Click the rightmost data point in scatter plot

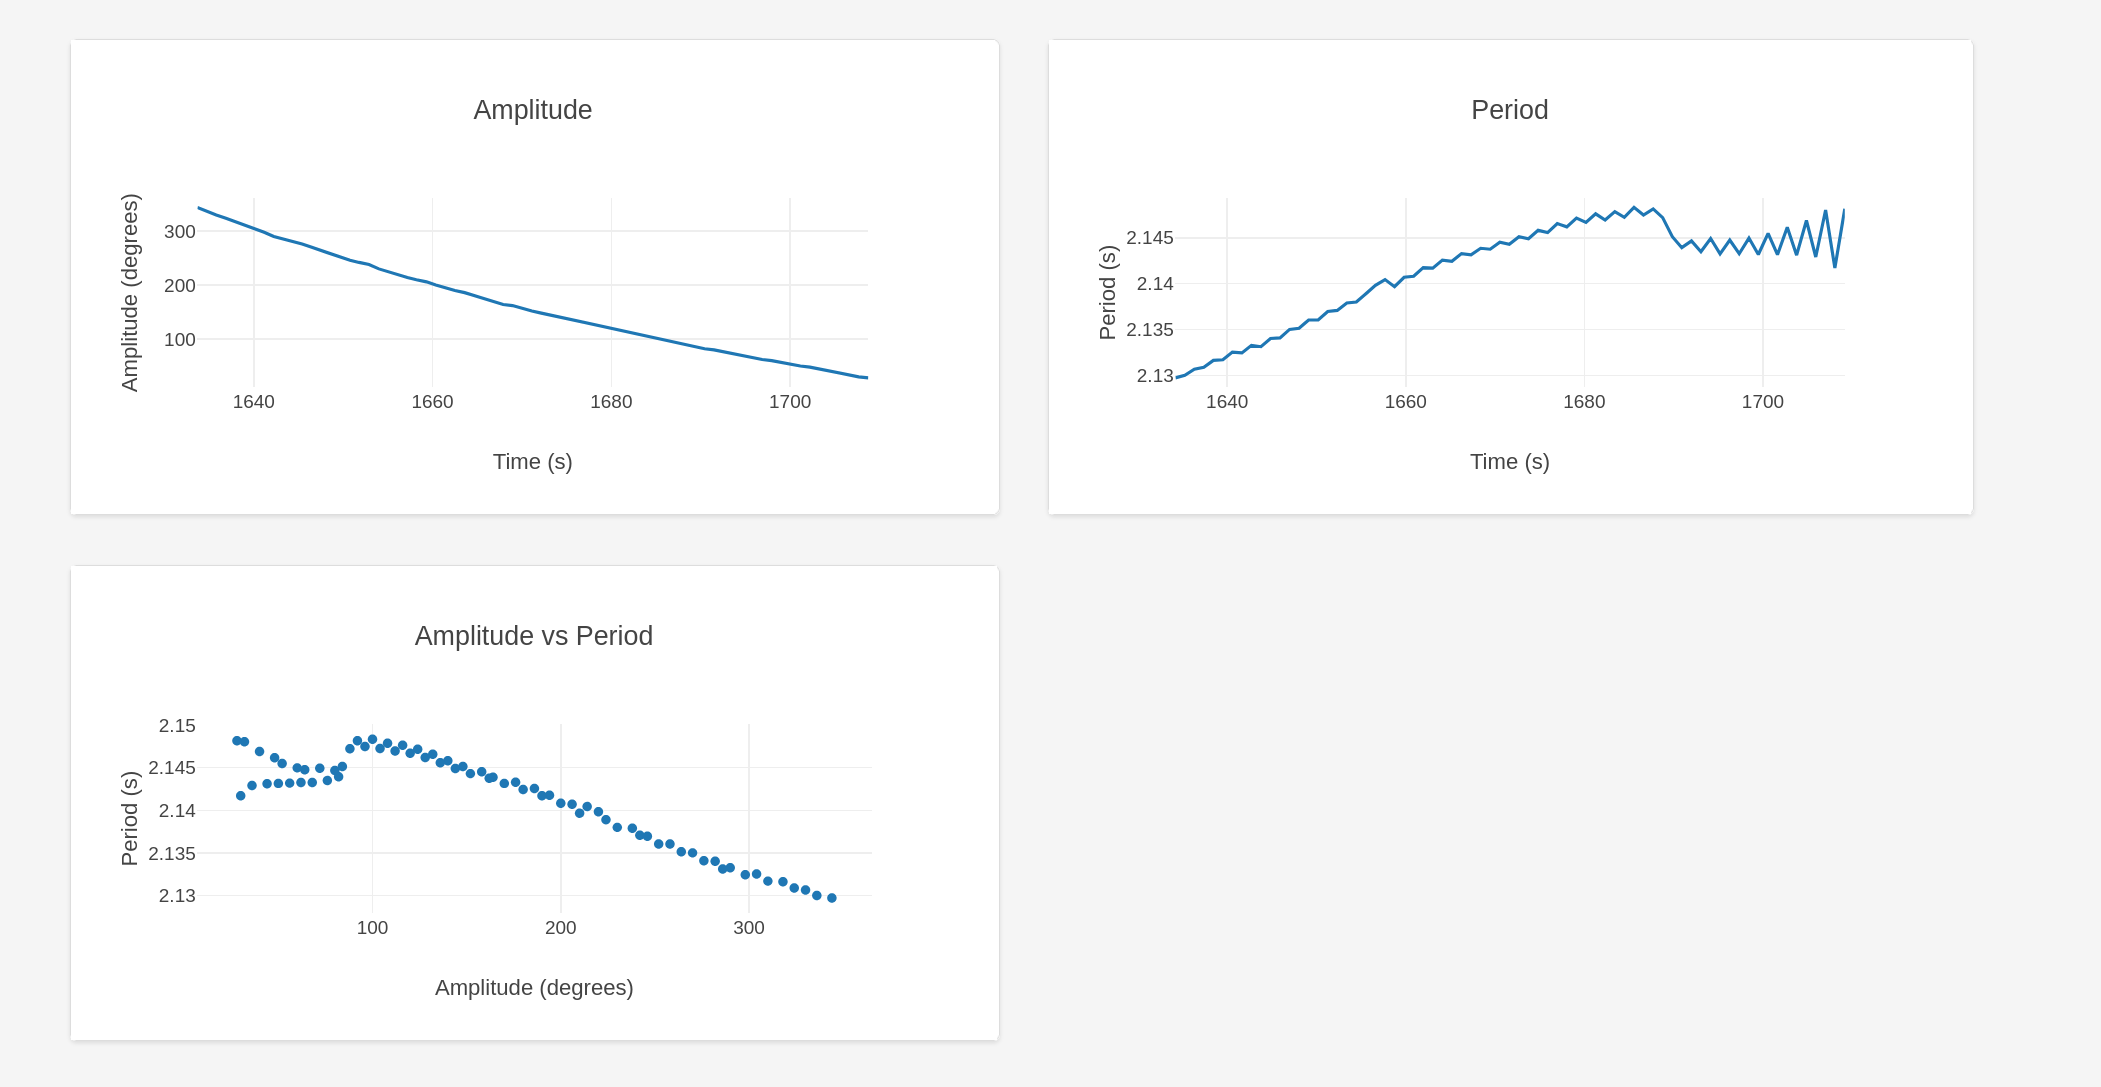832,898
